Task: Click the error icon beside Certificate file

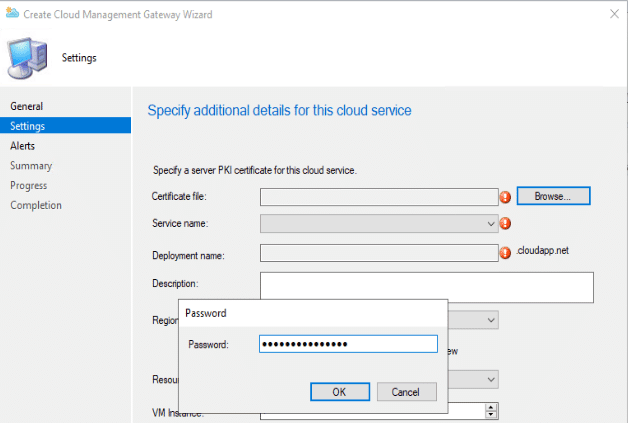Action: click(x=506, y=197)
